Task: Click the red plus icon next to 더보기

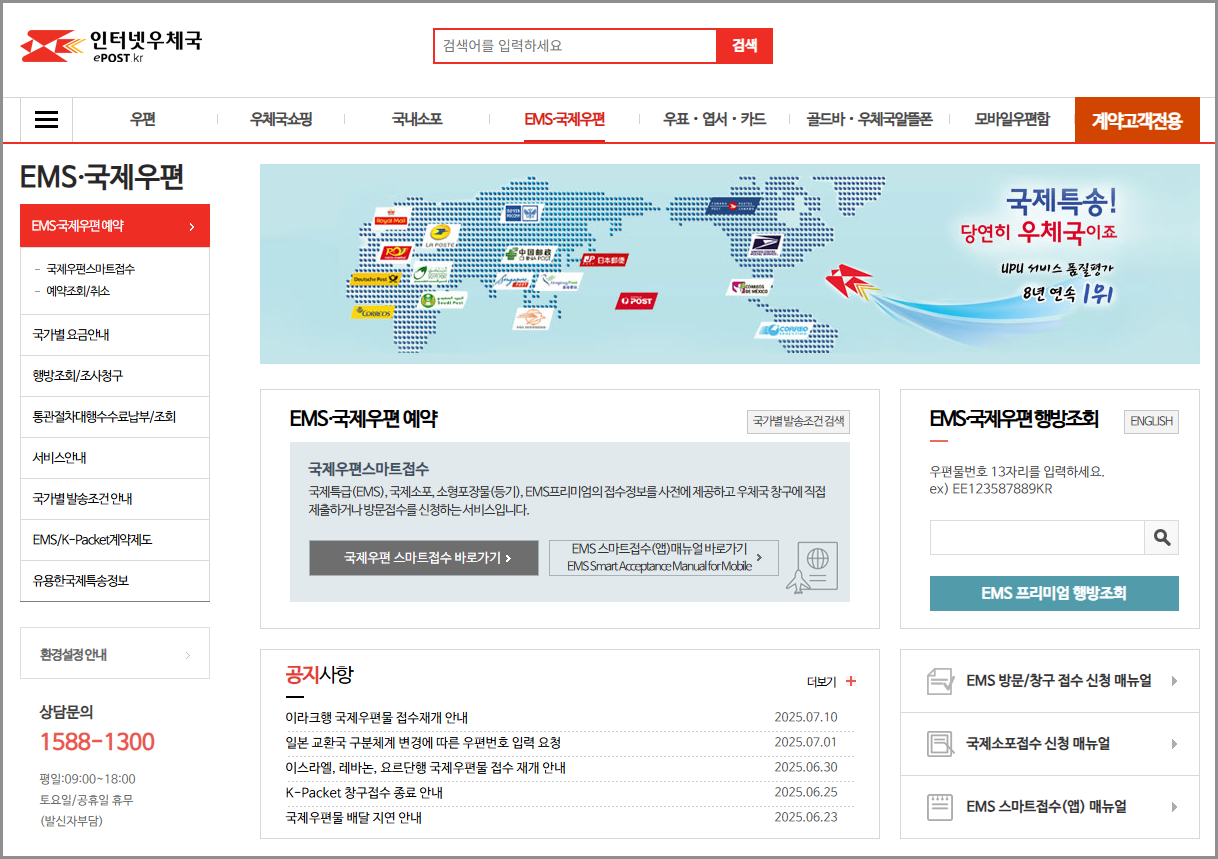Action: [x=849, y=680]
